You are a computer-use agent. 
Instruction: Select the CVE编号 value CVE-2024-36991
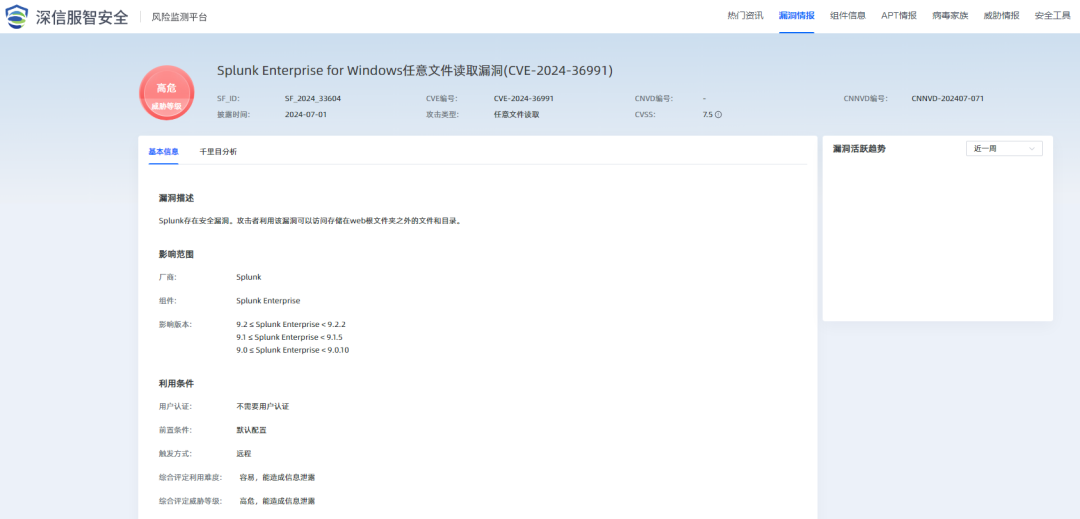(523, 98)
